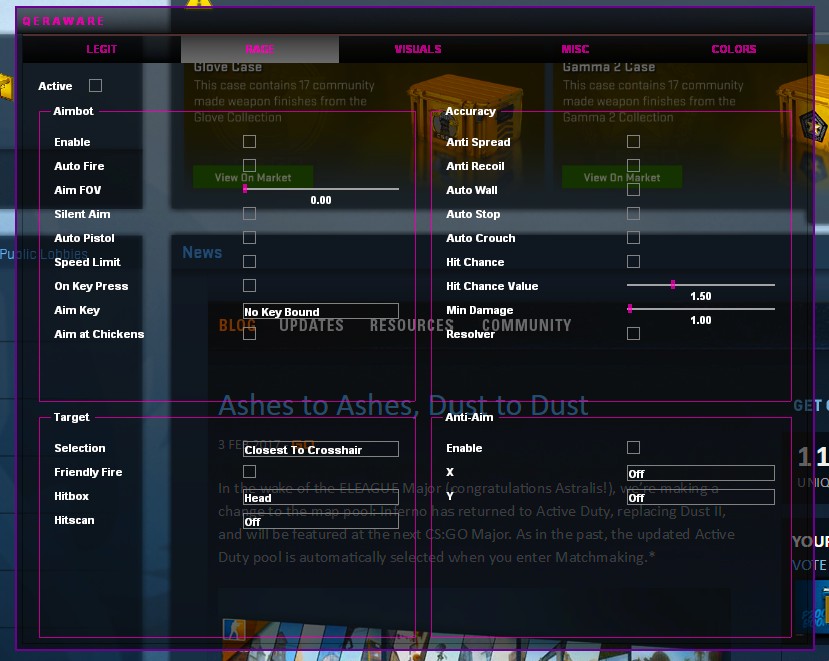
Task: Toggle the Silent Aim checkbox
Action: tap(250, 214)
